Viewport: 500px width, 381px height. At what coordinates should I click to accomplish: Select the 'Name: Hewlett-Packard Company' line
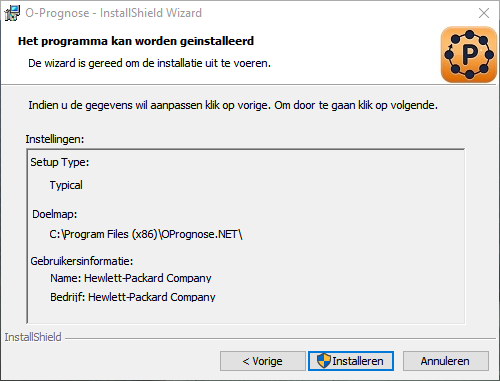(131, 278)
